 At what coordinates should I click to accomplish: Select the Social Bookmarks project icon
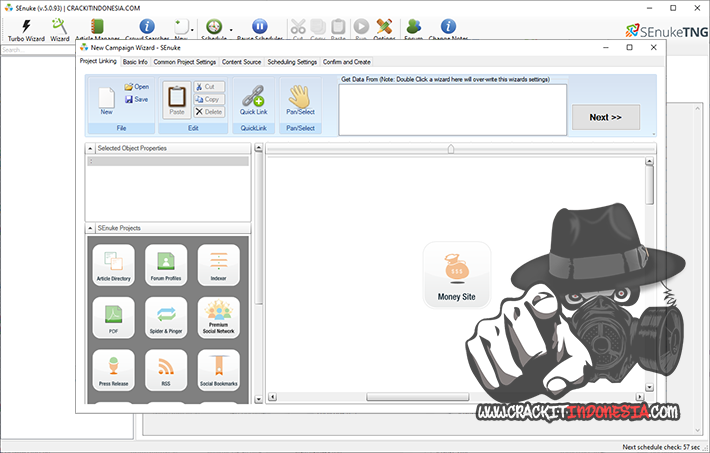click(218, 370)
